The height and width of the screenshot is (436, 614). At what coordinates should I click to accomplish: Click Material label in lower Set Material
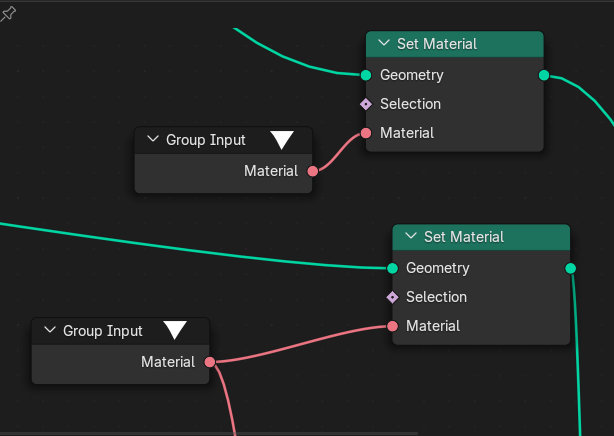pyautogui.click(x=433, y=326)
